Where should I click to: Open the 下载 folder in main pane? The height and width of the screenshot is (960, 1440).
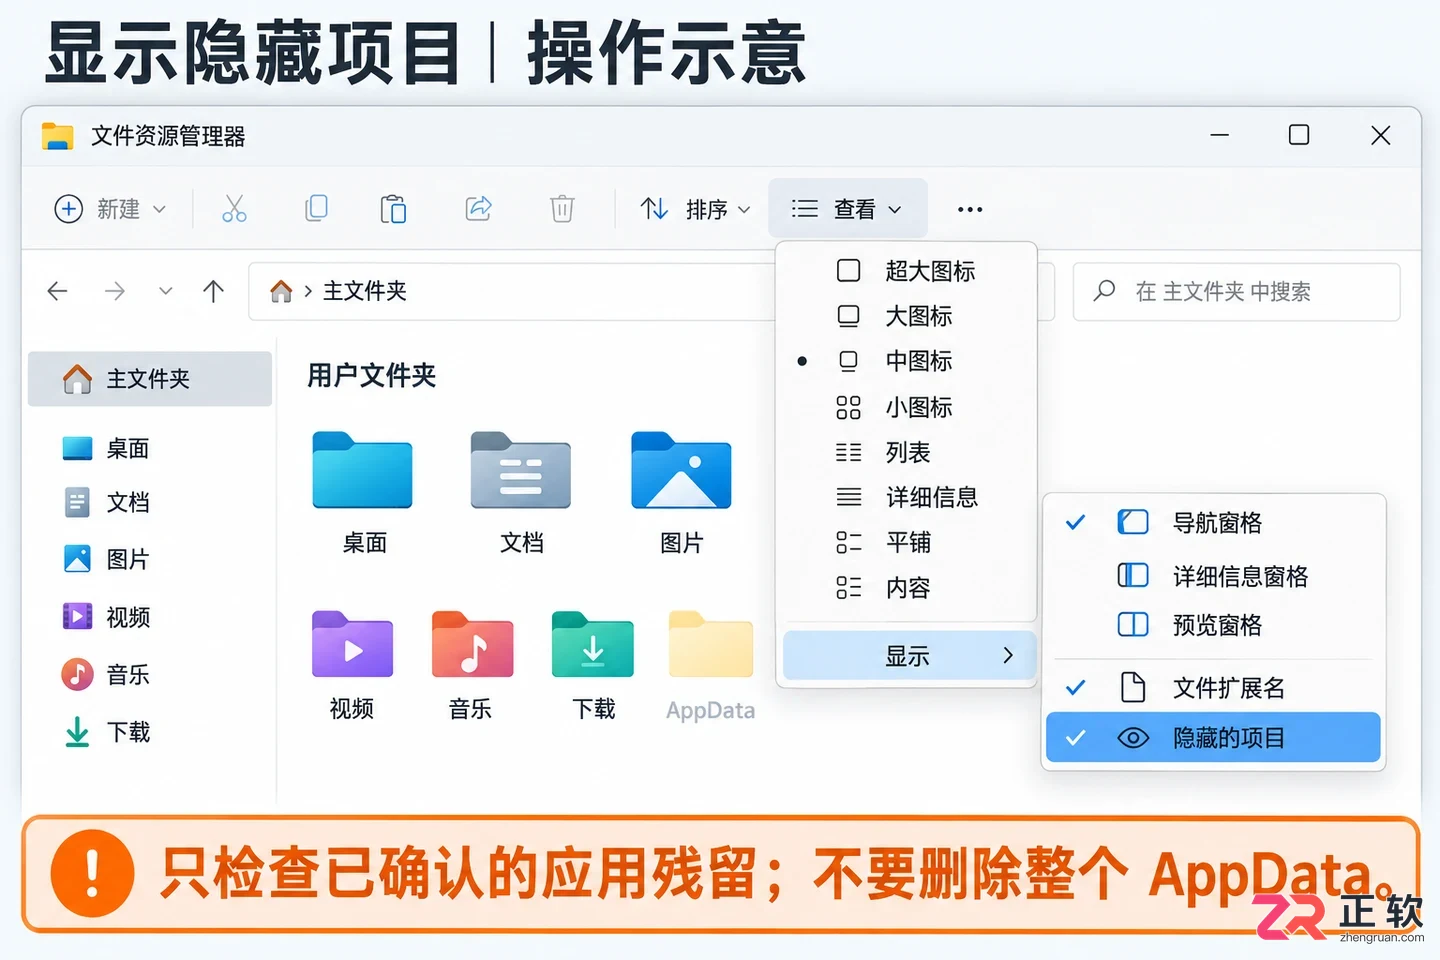tap(593, 665)
